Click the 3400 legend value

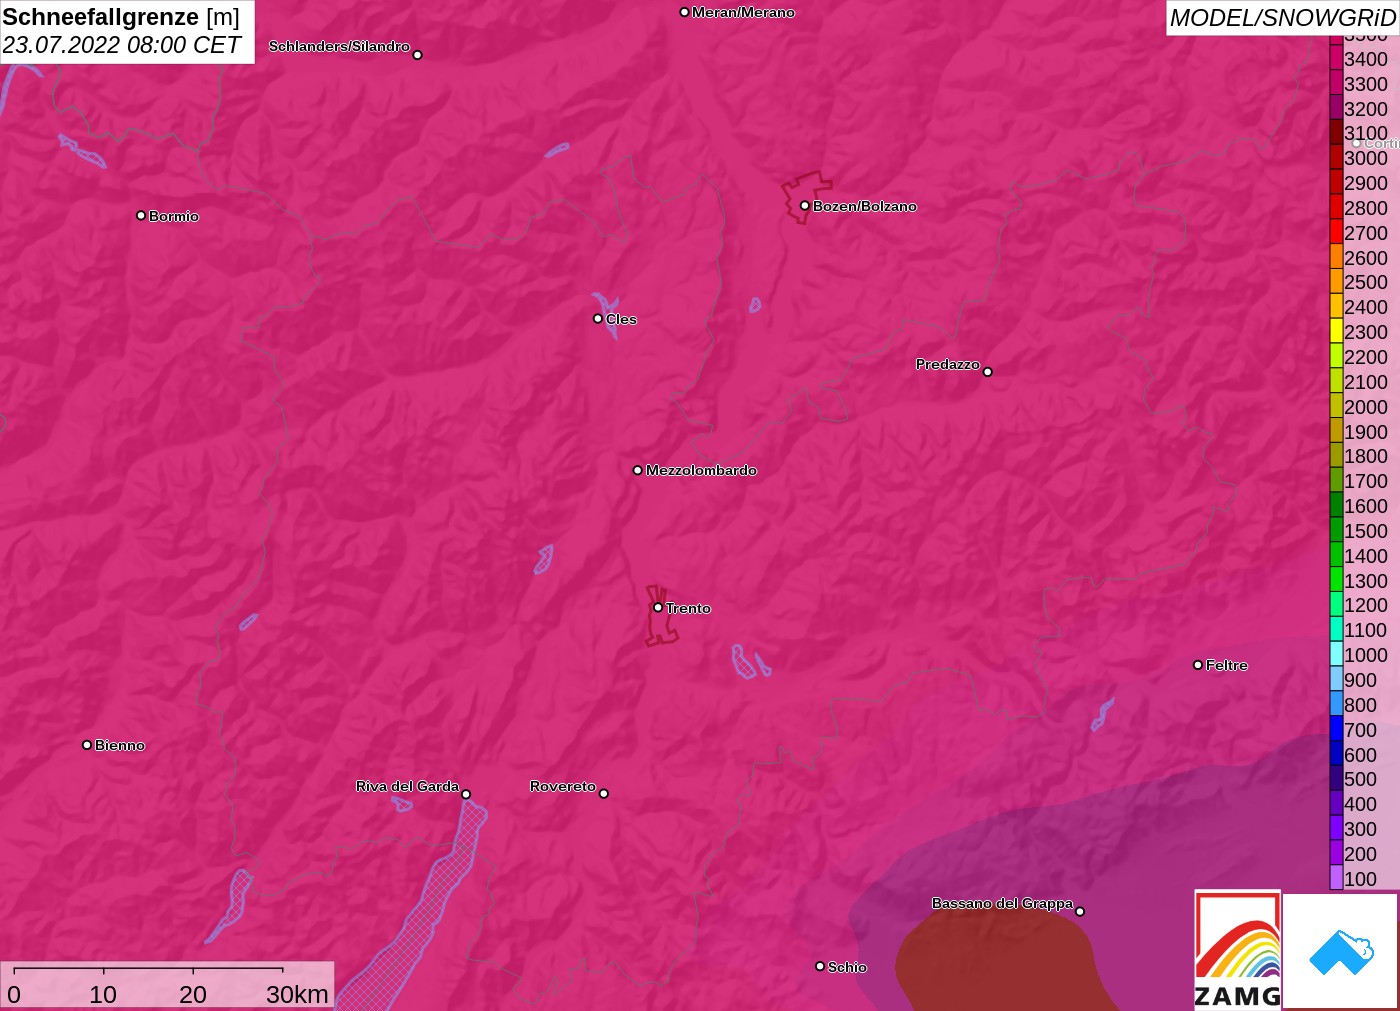pos(1366,59)
